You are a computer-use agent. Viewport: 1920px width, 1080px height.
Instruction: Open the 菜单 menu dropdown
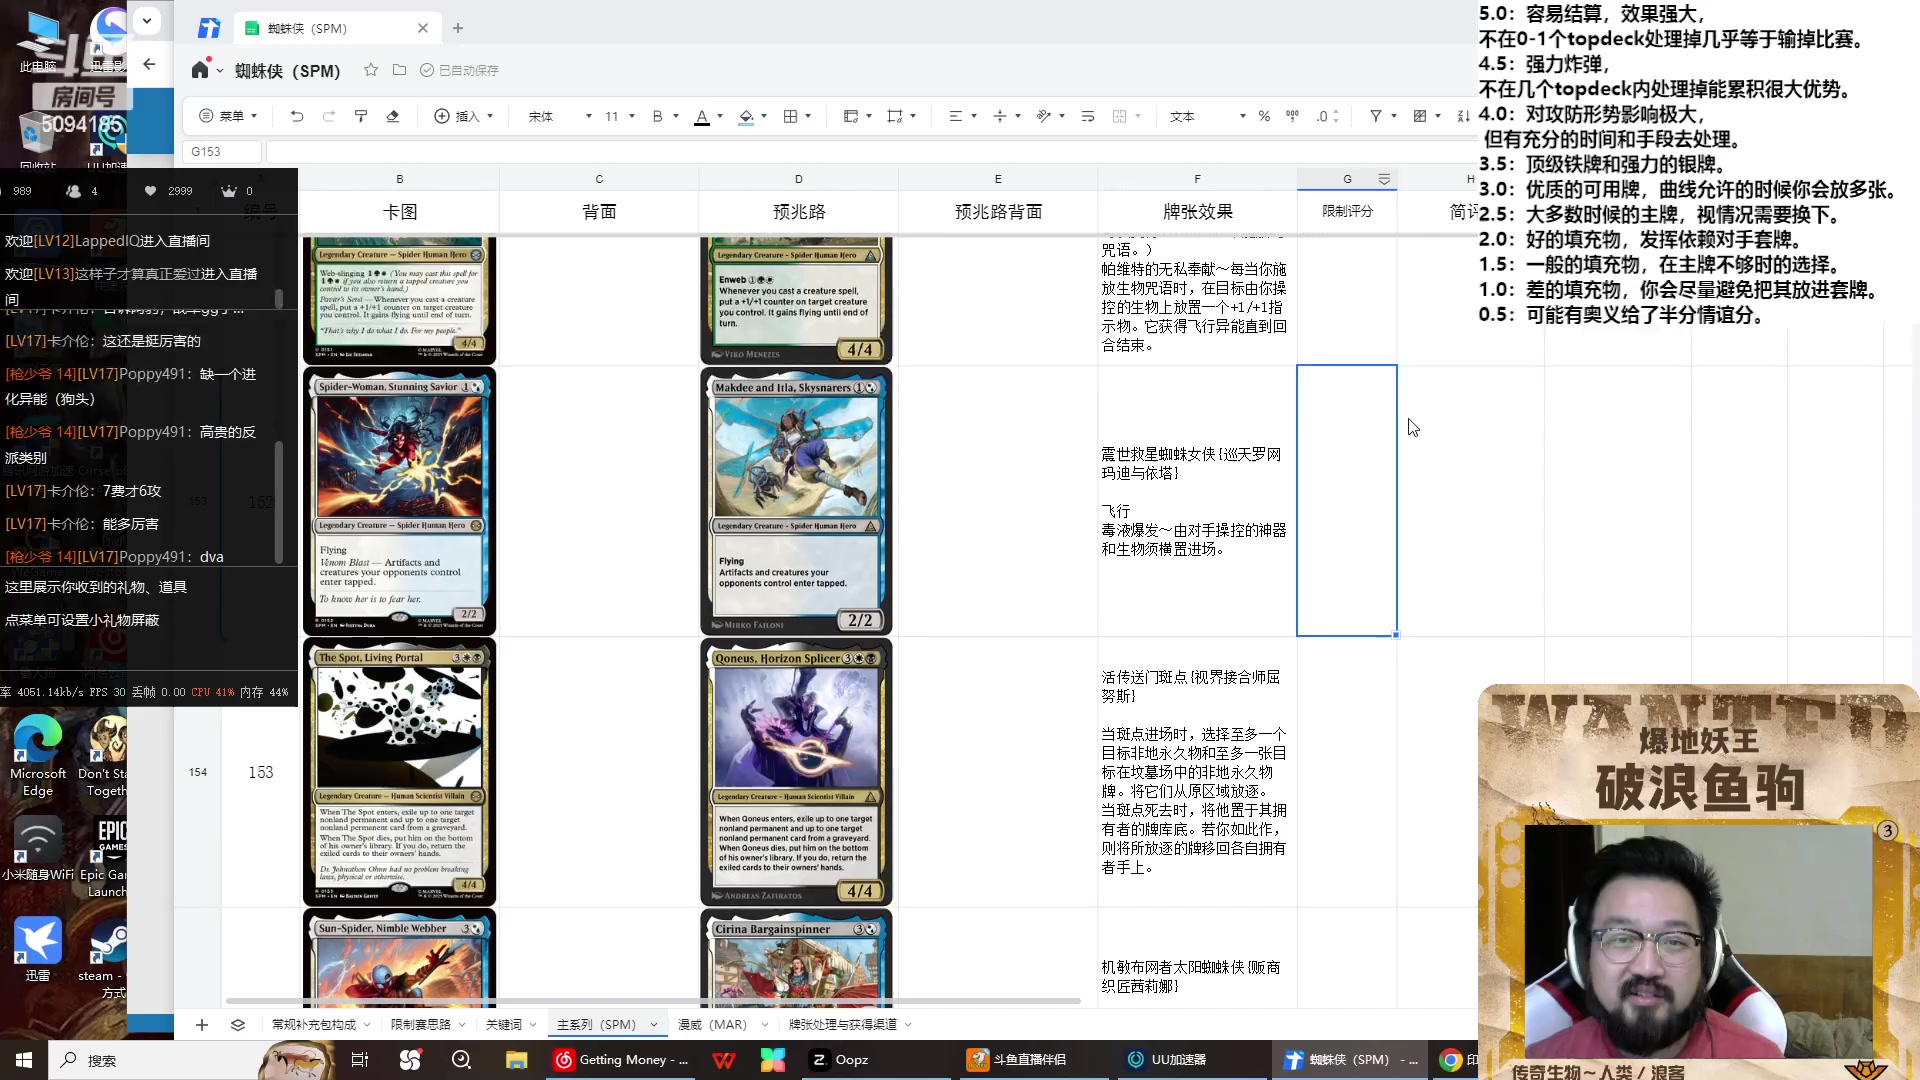tap(229, 116)
